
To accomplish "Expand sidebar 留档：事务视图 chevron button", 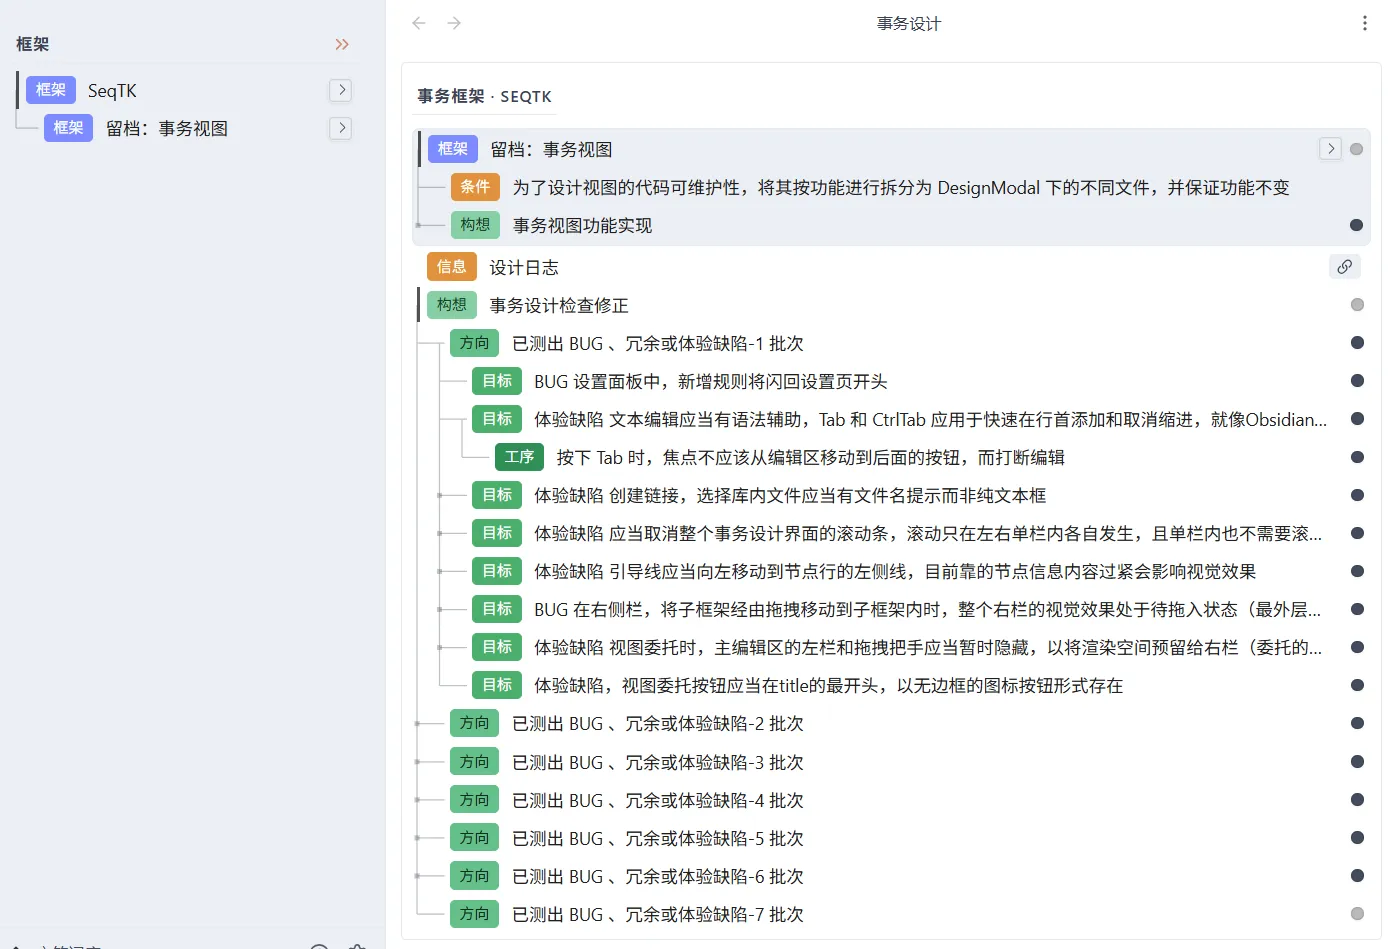I will pos(341,128).
